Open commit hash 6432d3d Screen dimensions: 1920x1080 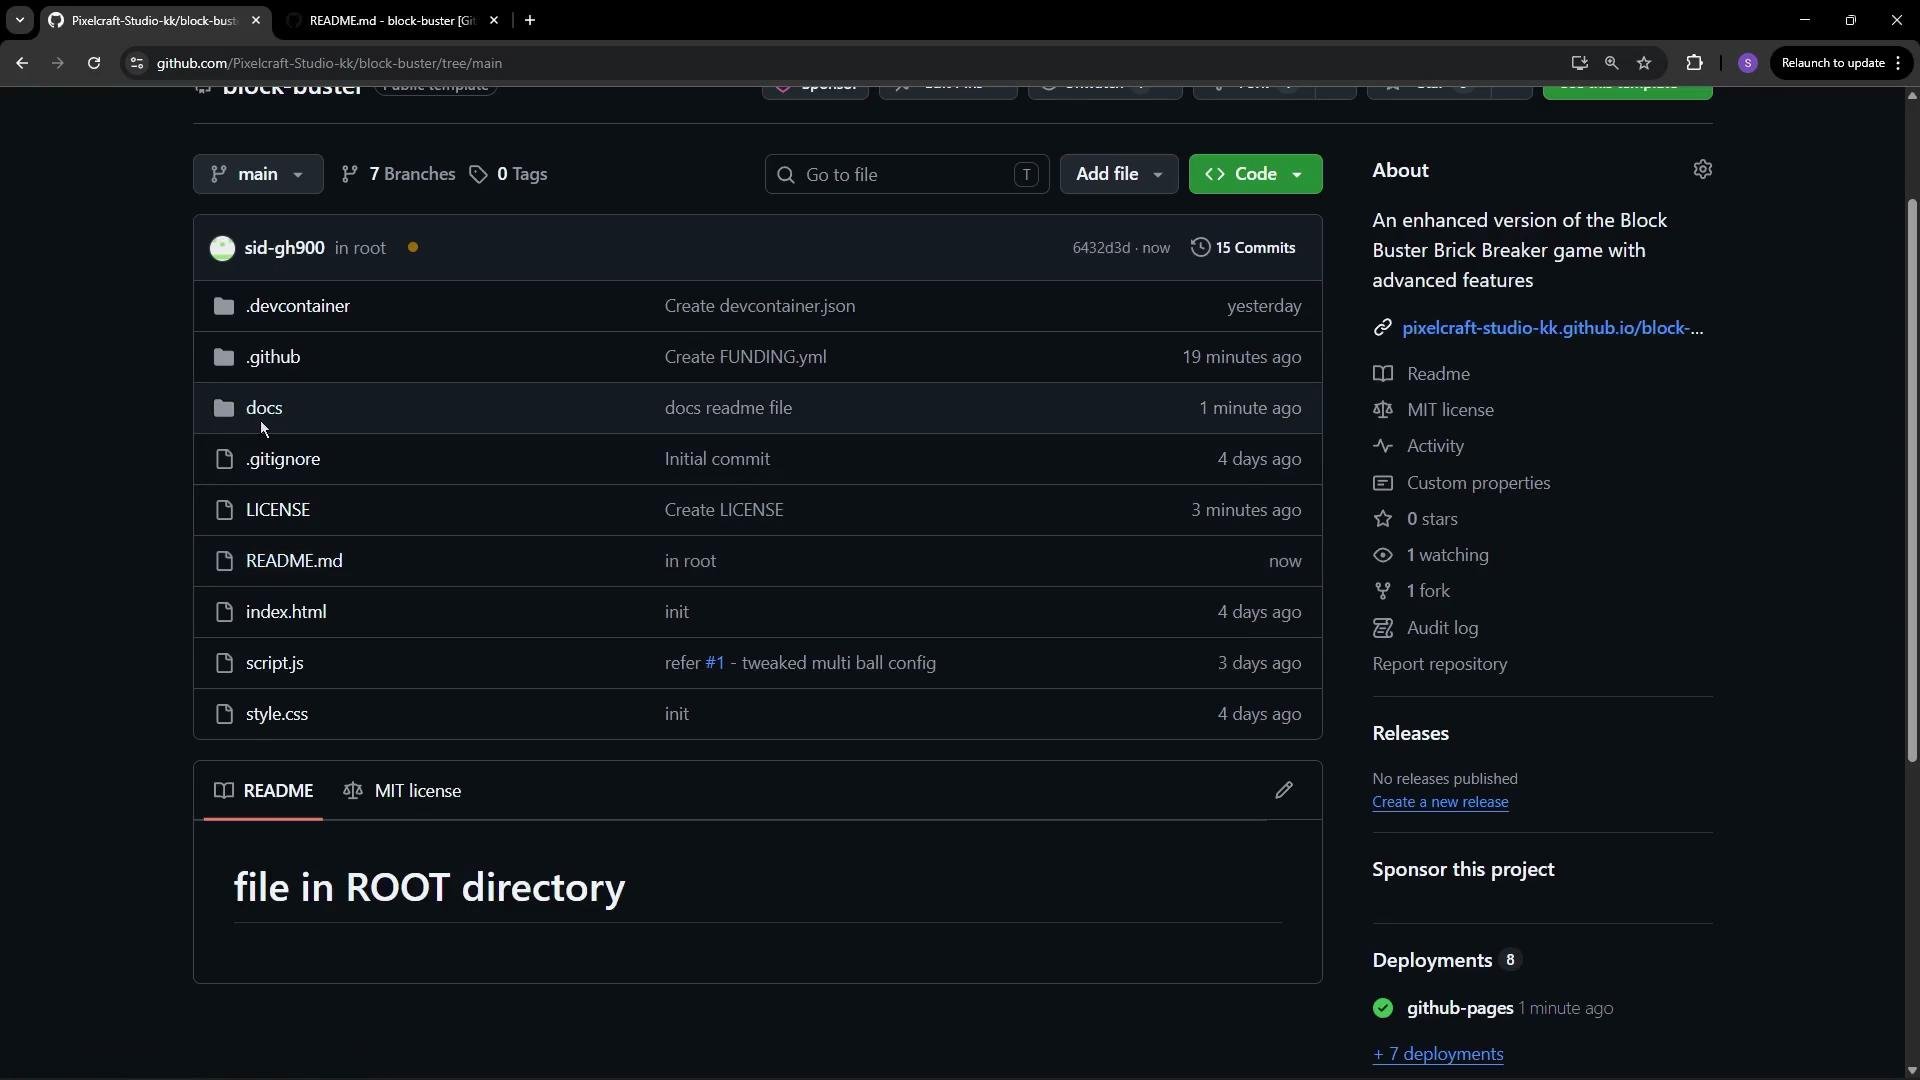(x=1101, y=248)
